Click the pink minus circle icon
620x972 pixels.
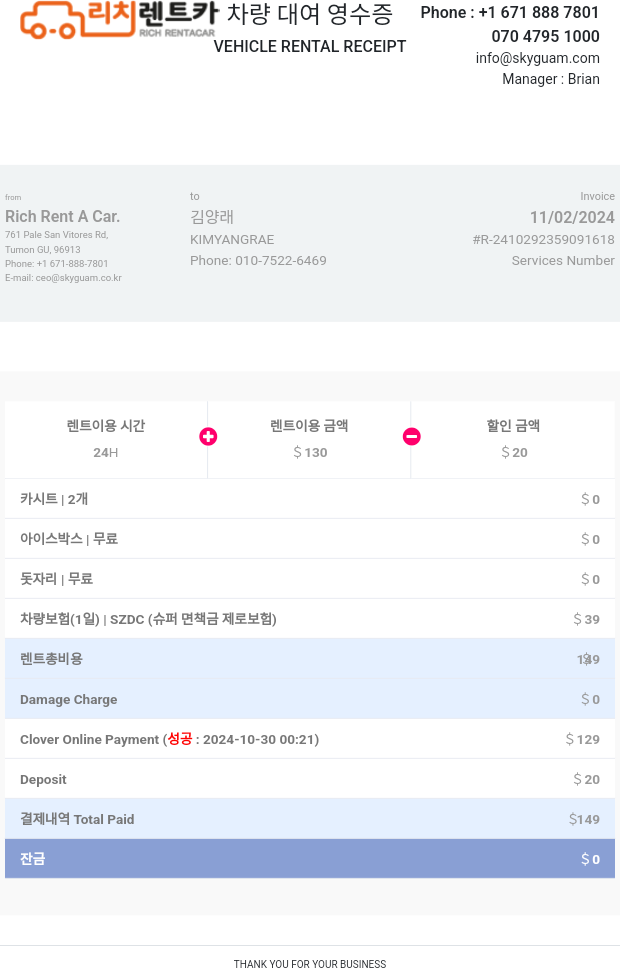(x=412, y=436)
